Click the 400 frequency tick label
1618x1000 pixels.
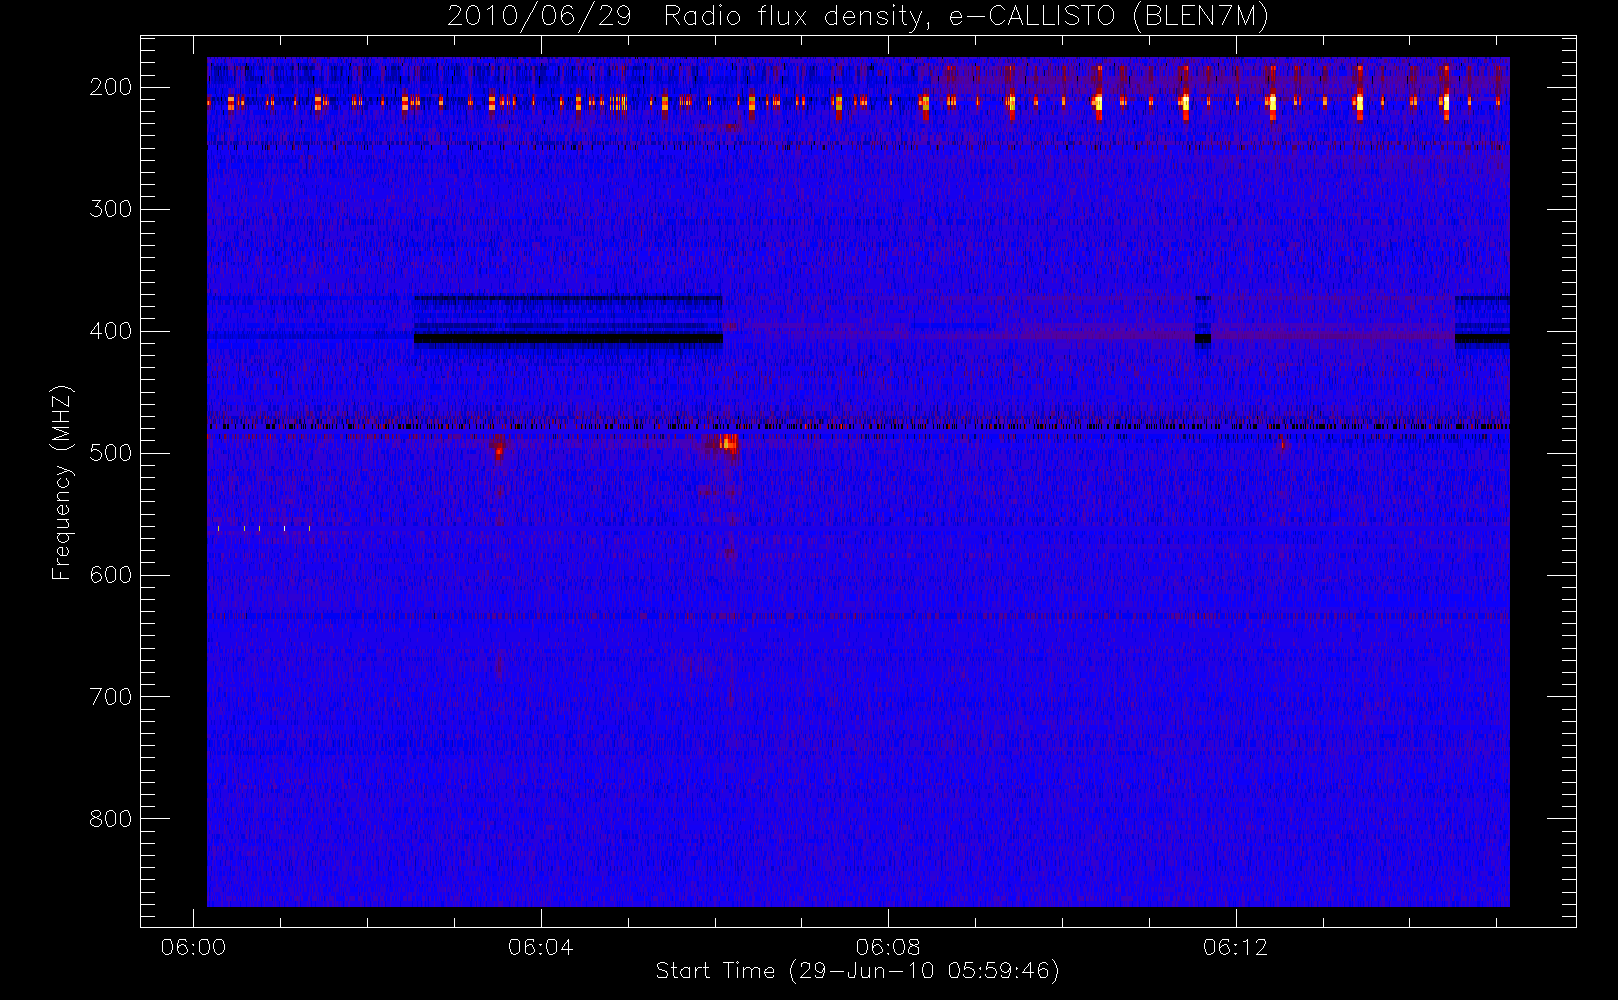[x=111, y=331]
